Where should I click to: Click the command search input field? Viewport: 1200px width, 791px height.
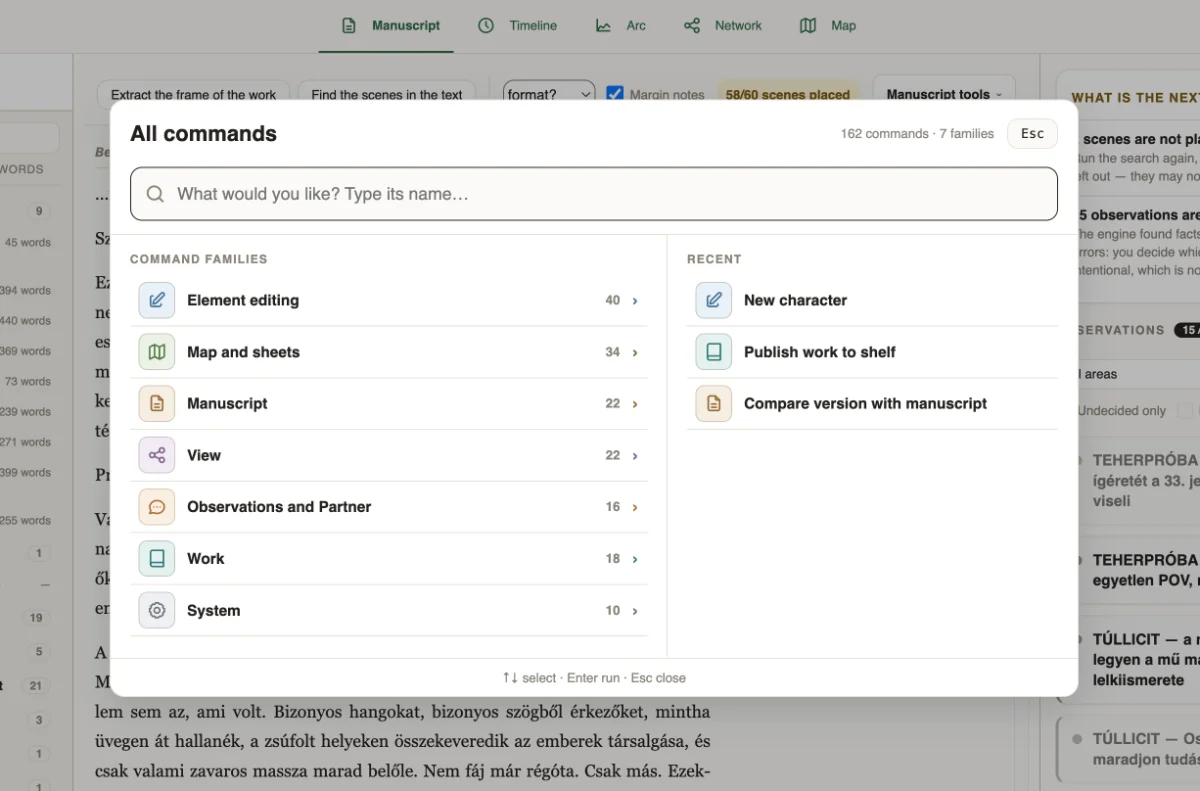[x=594, y=194]
